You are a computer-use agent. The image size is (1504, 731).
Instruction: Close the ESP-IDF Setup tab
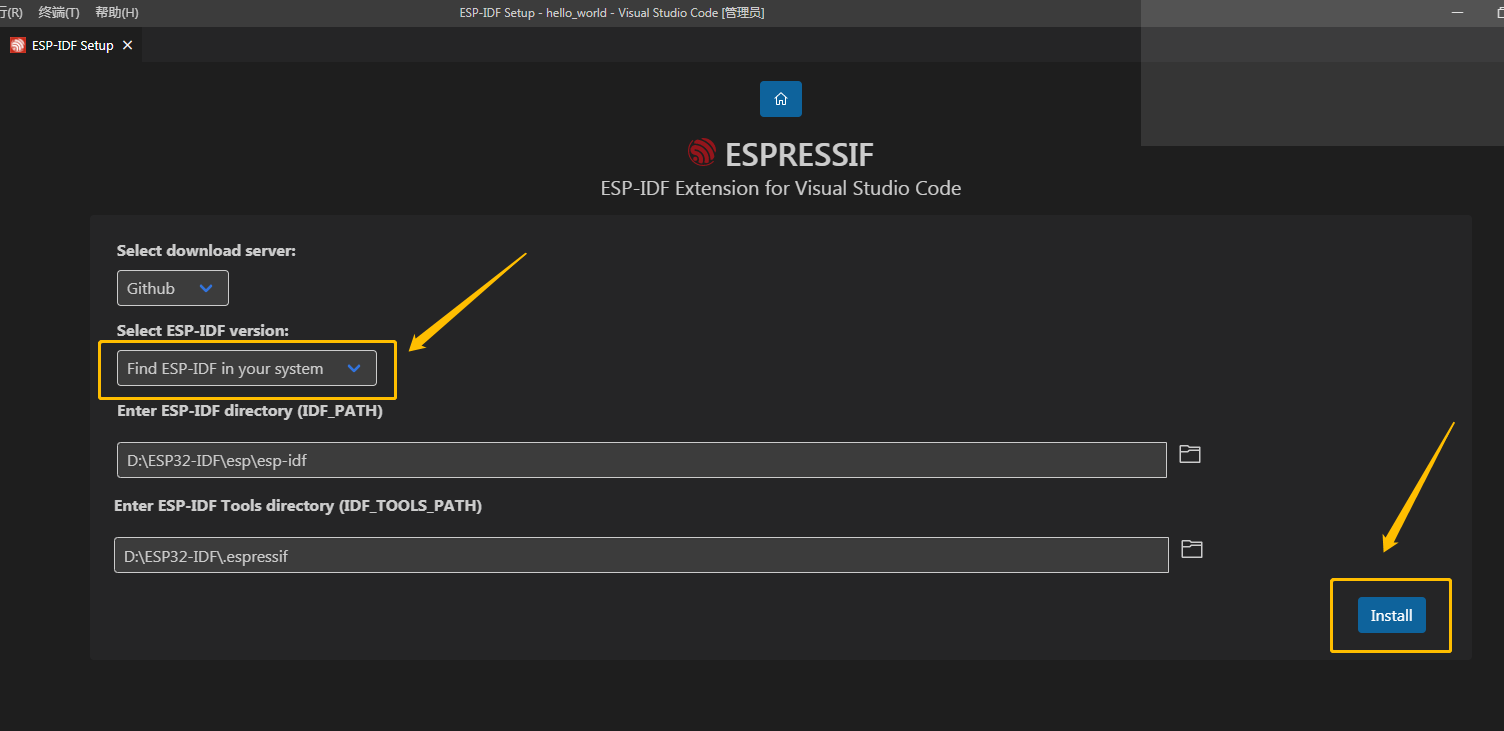[127, 44]
